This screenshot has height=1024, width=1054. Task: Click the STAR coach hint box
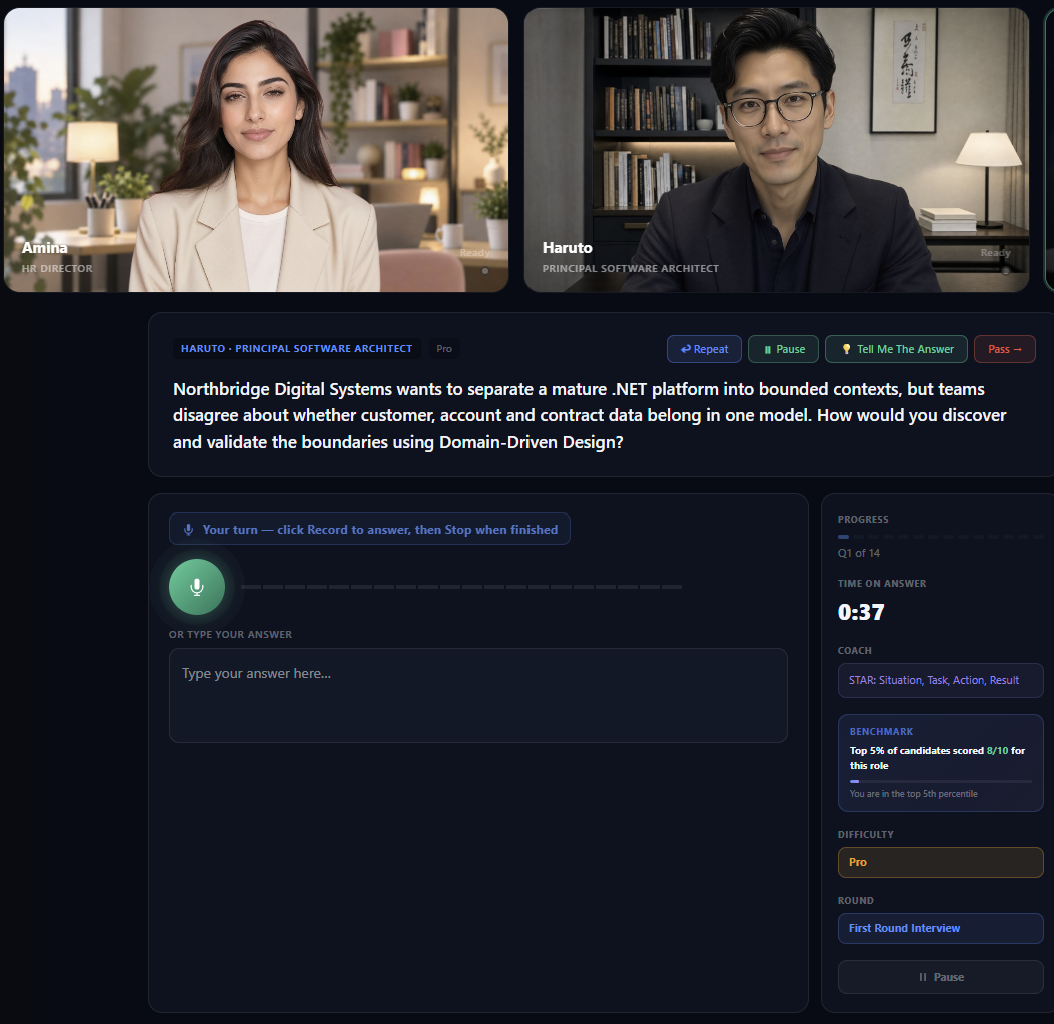tap(940, 680)
